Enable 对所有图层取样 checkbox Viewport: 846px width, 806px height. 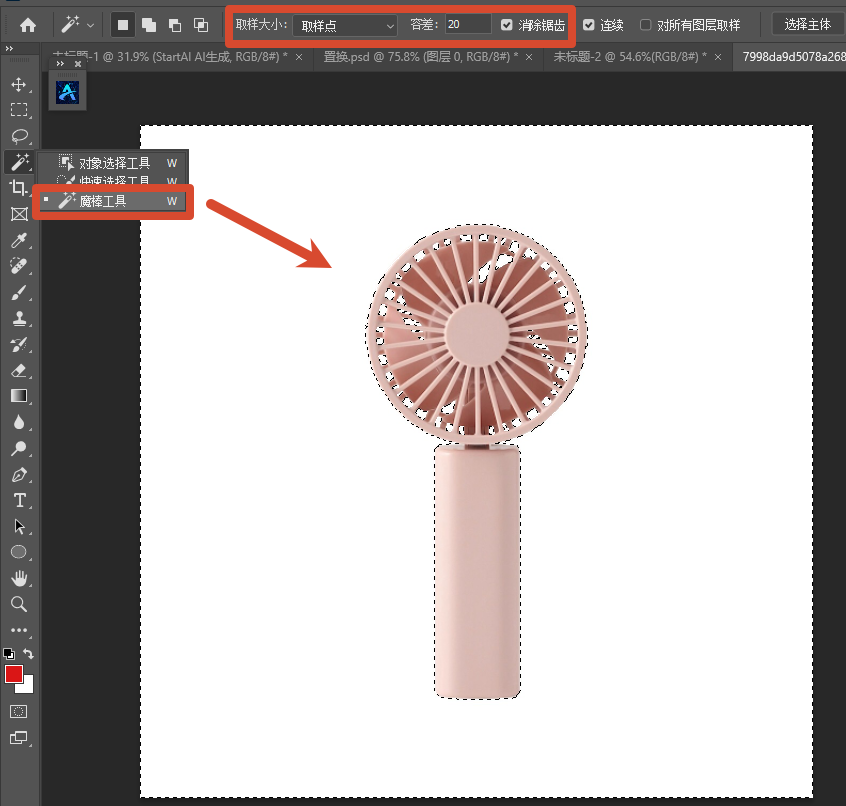[x=645, y=25]
